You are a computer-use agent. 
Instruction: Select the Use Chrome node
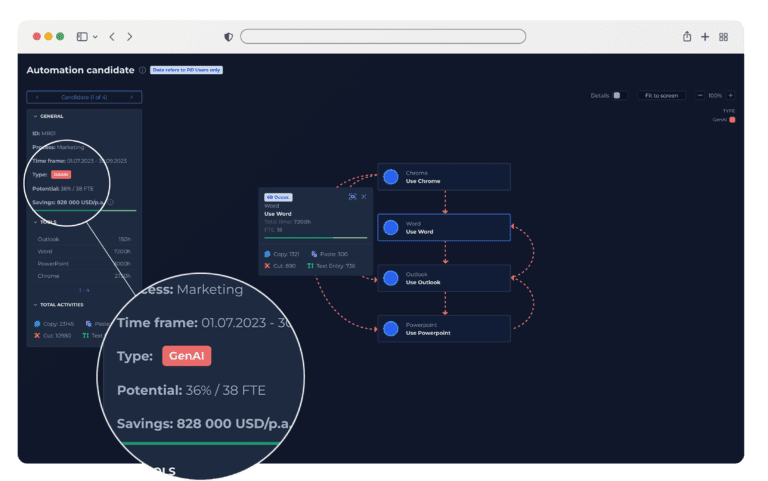tap(444, 177)
